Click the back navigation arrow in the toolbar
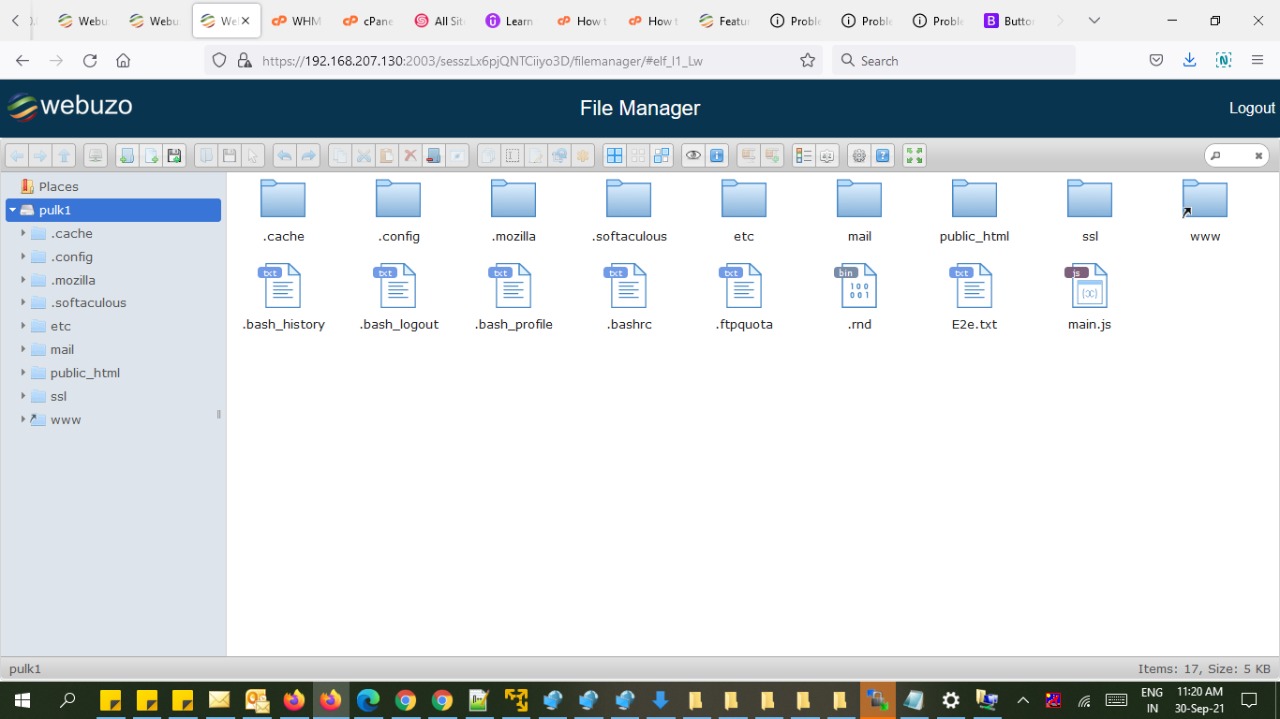This screenshot has height=719, width=1280. (x=17, y=155)
